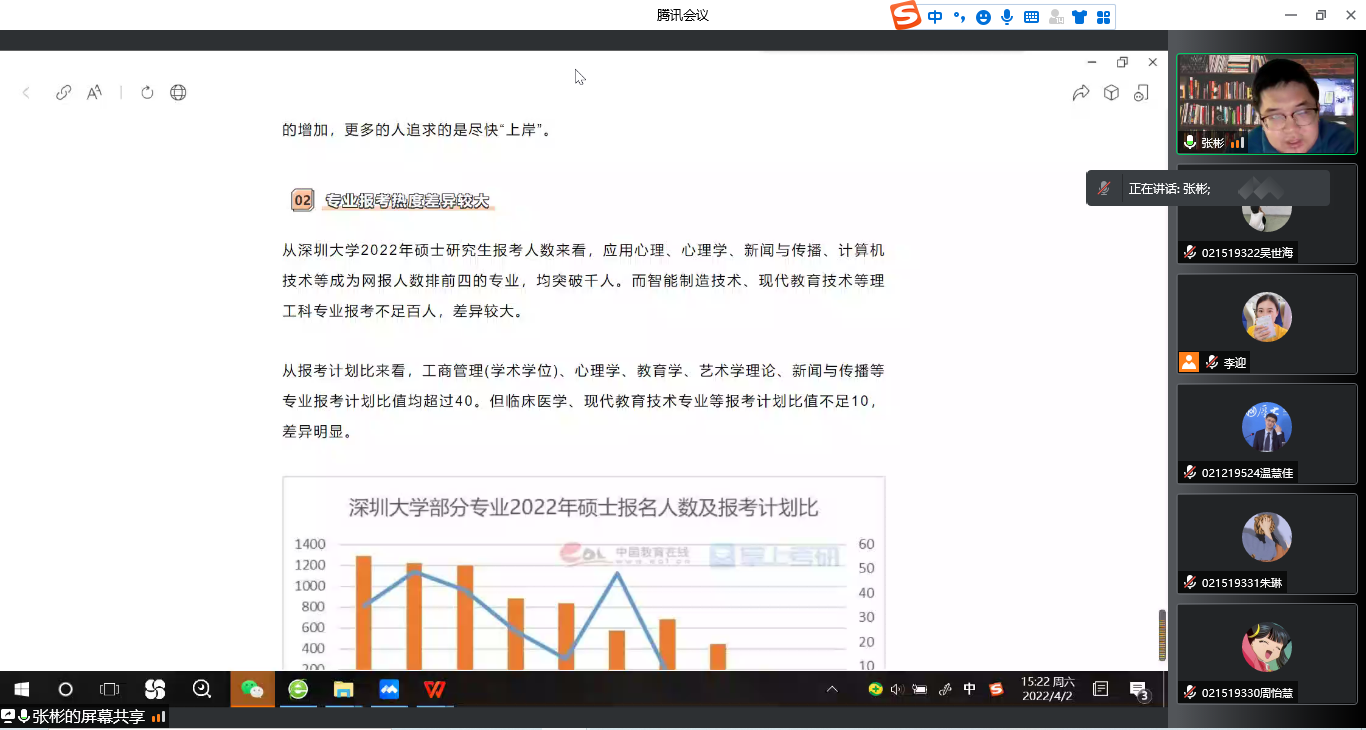Toggle Sogou Chinese/English input mode
This screenshot has height=730, width=1366.
click(935, 17)
